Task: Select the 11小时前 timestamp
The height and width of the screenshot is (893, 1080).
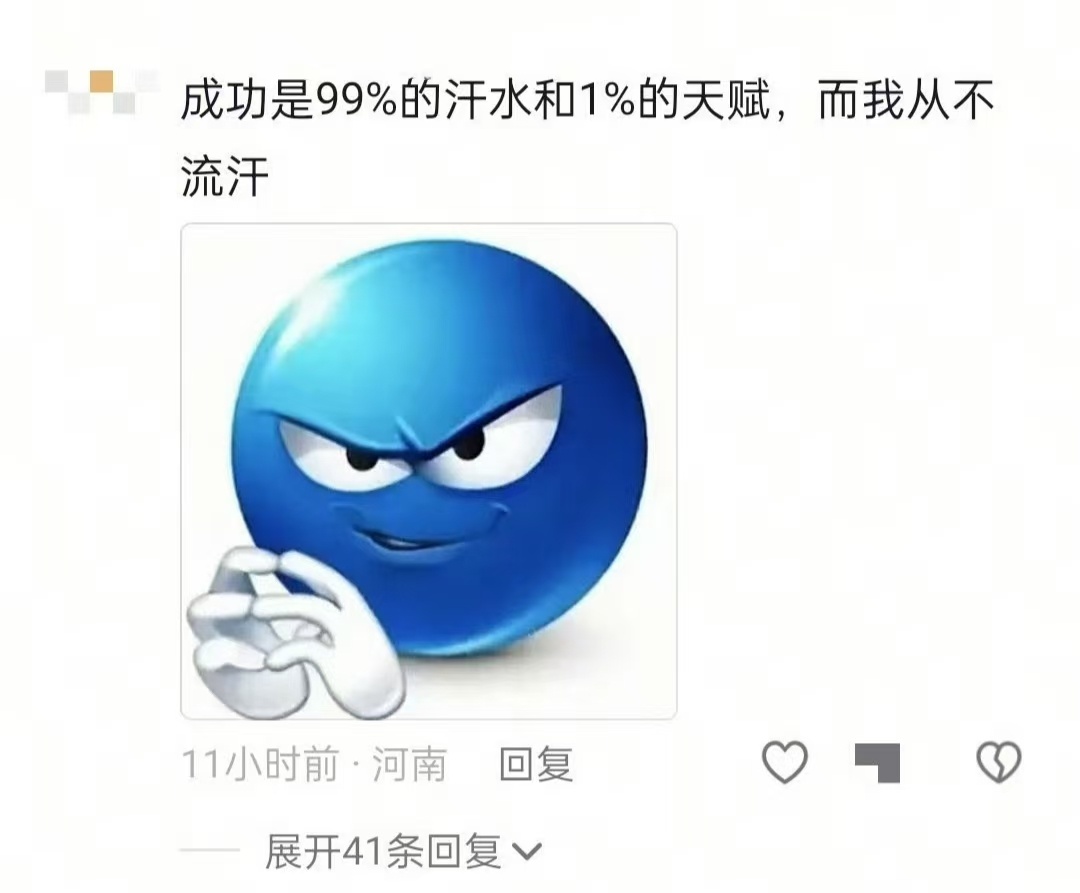Action: [x=261, y=764]
